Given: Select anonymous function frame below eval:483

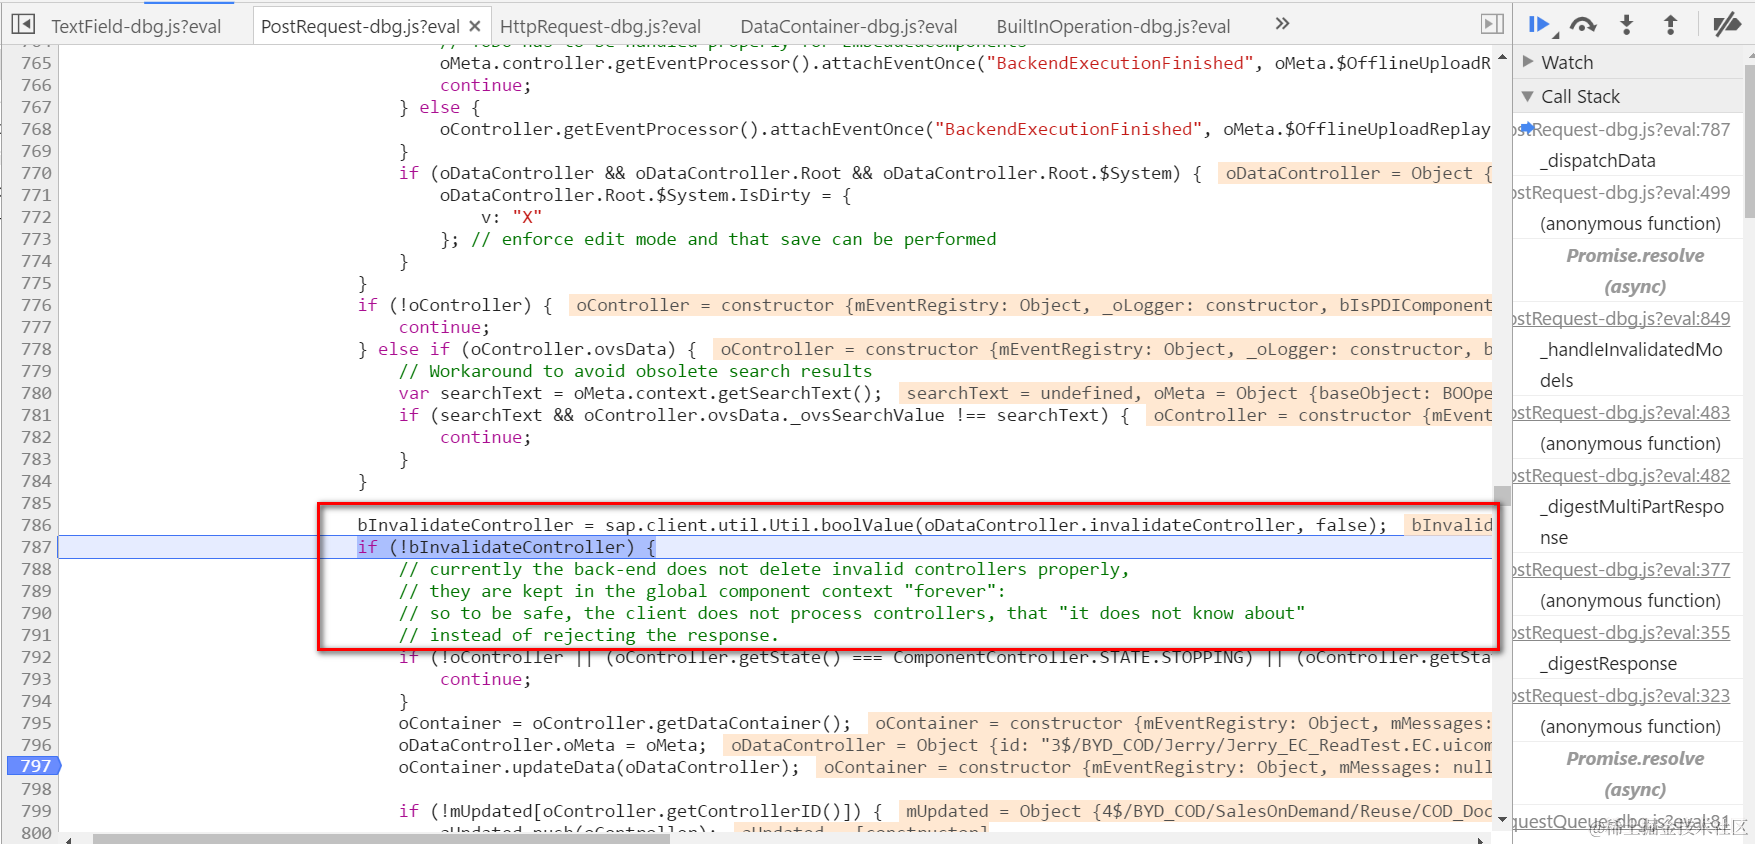Looking at the screenshot, I should tap(1630, 444).
